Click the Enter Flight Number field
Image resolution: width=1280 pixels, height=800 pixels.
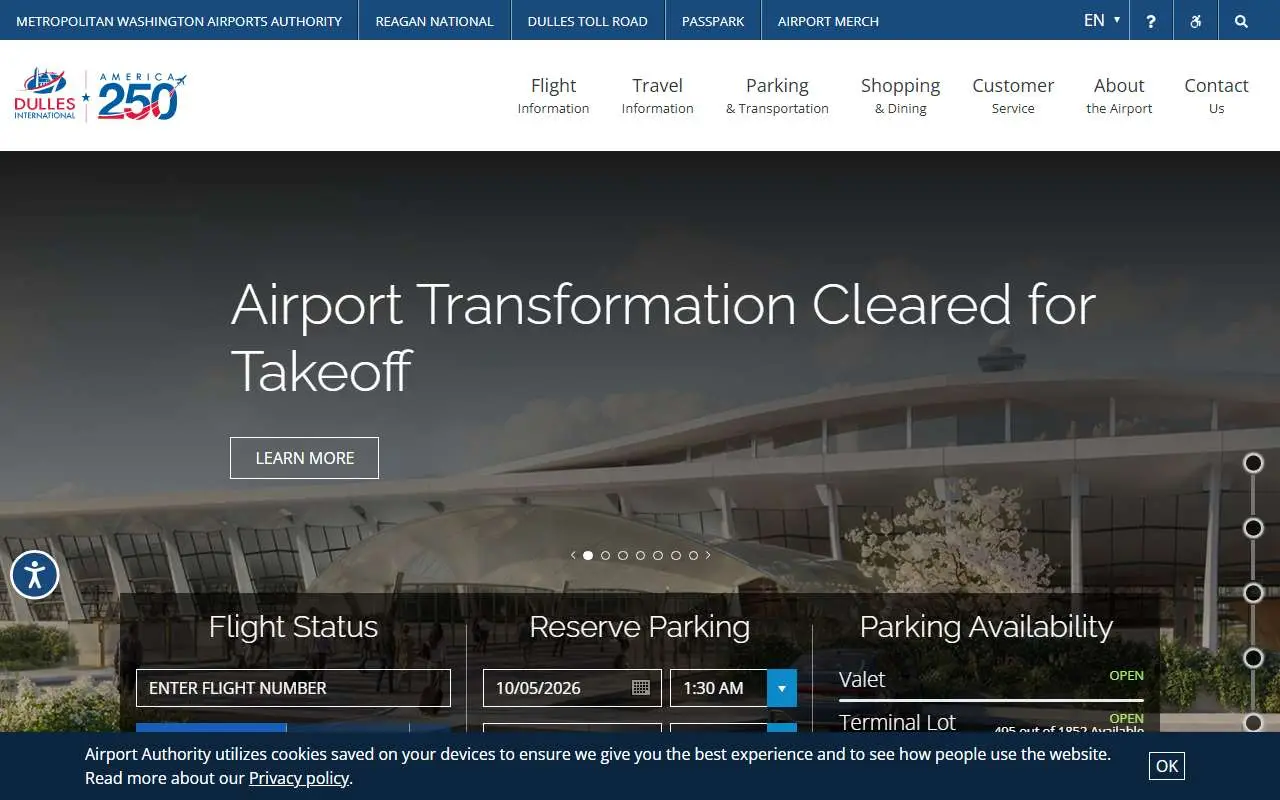[293, 688]
